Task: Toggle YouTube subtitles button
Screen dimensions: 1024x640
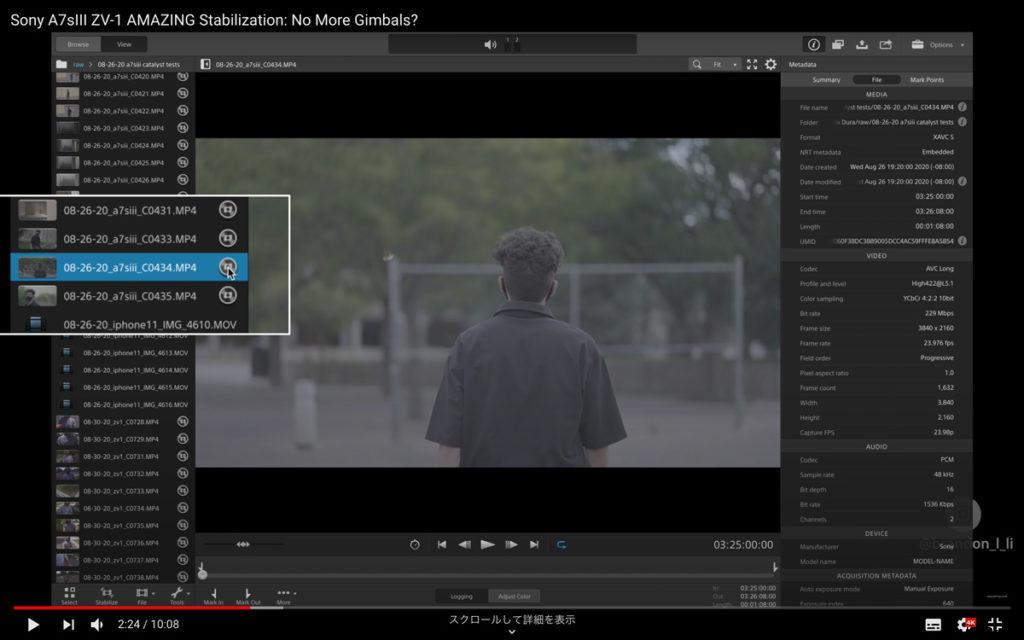Action: (x=933, y=624)
